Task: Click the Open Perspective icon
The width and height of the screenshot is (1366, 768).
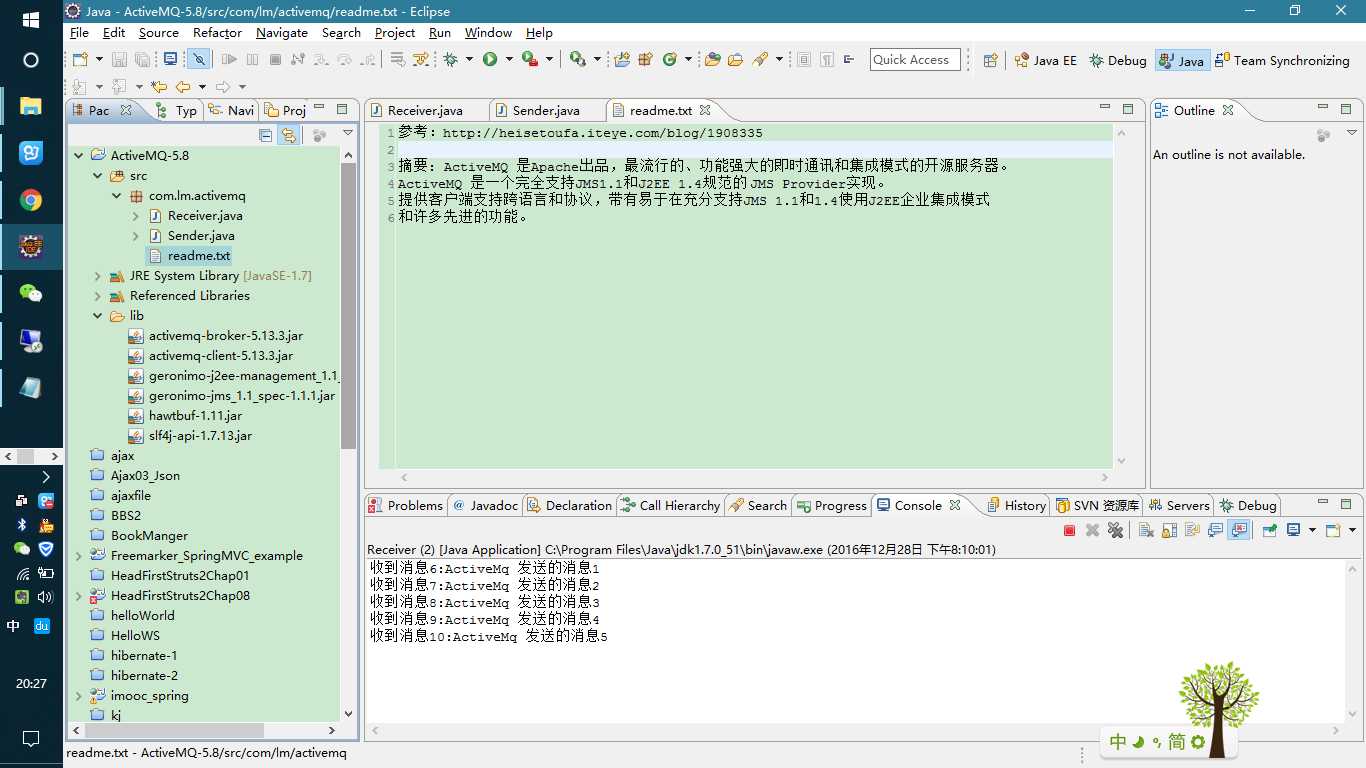Action: 990,60
